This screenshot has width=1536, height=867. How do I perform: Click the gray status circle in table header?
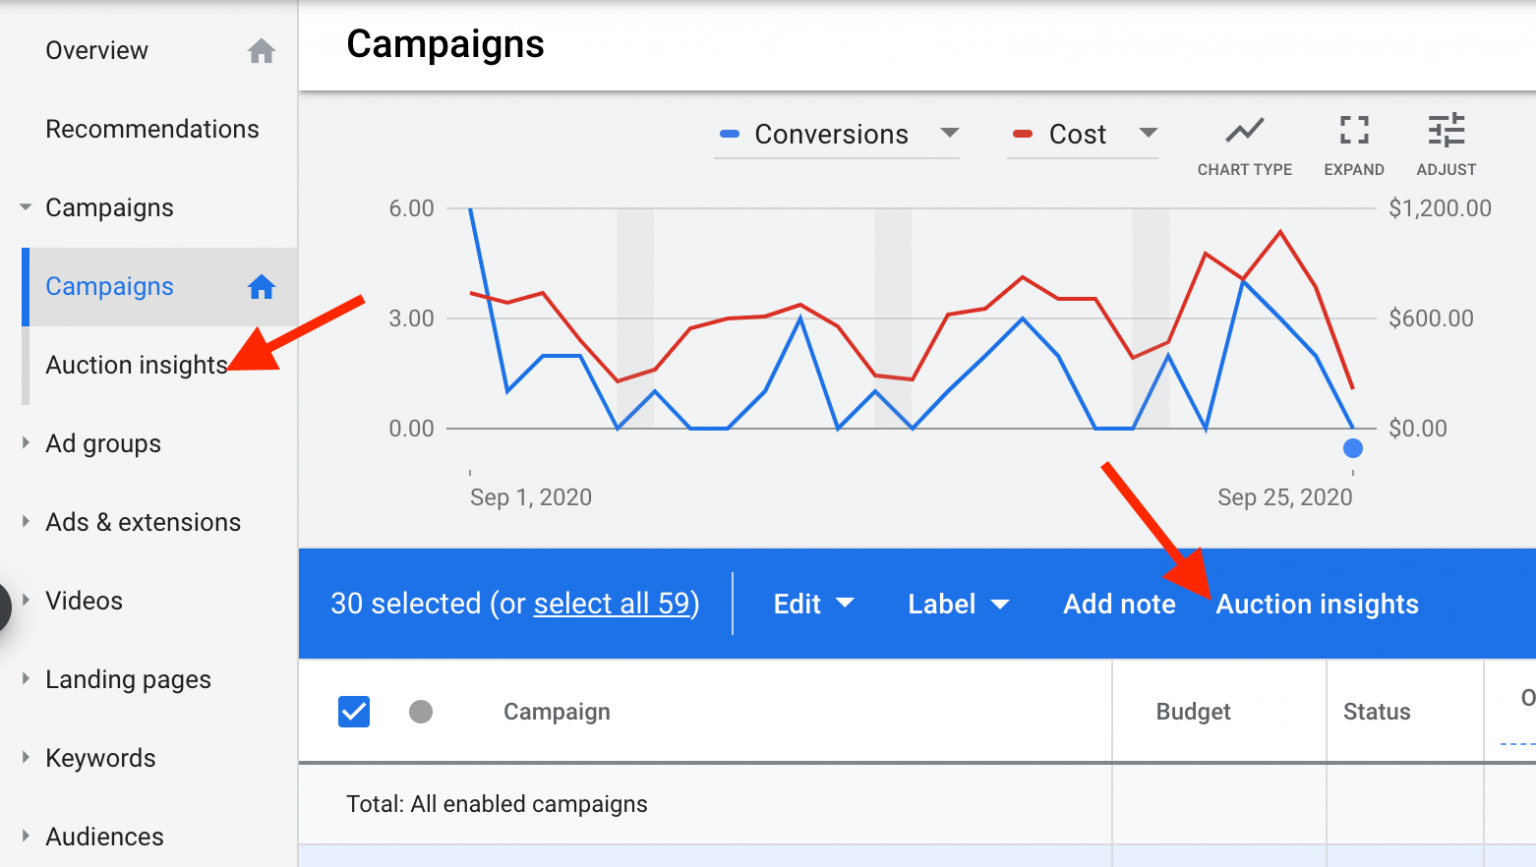[421, 711]
